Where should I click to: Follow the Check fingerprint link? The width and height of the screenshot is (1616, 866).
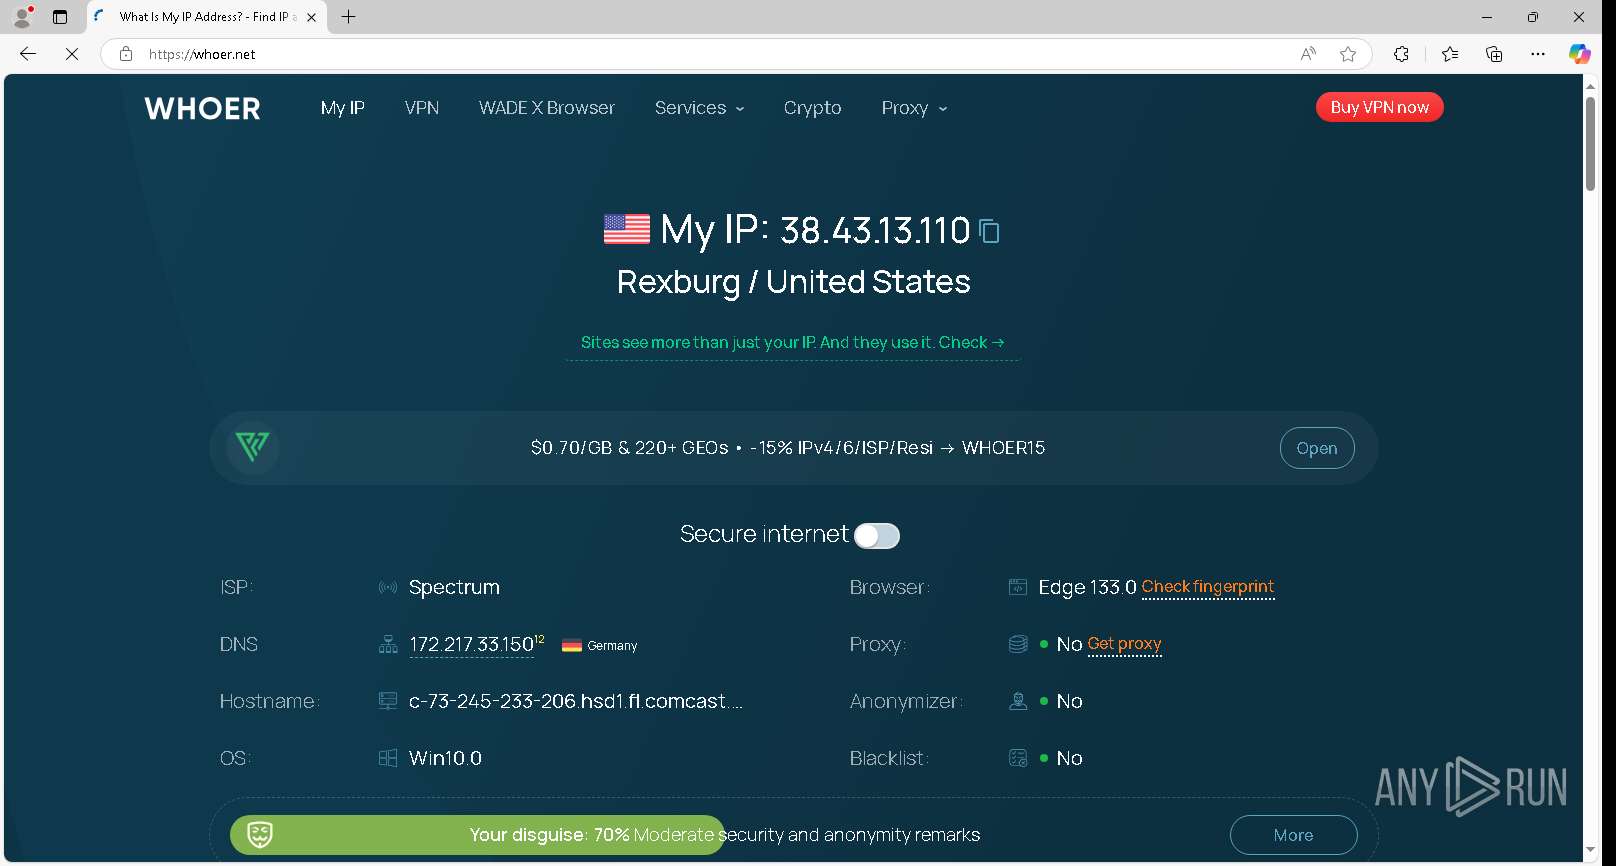click(x=1208, y=587)
